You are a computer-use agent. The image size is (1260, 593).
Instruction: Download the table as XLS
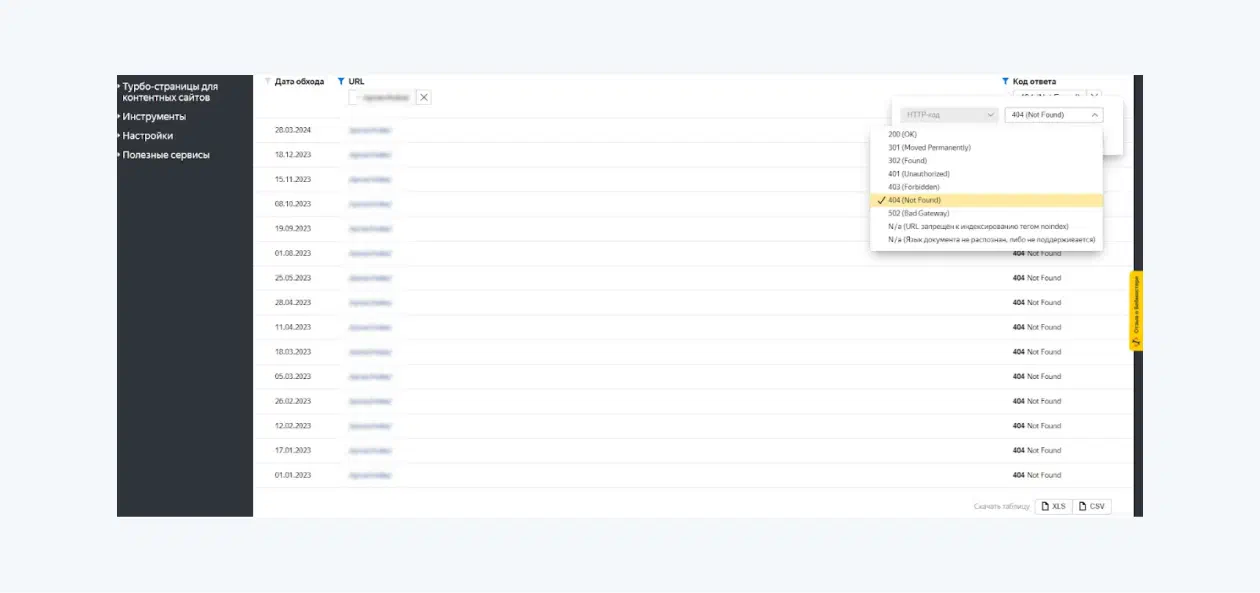[1054, 506]
